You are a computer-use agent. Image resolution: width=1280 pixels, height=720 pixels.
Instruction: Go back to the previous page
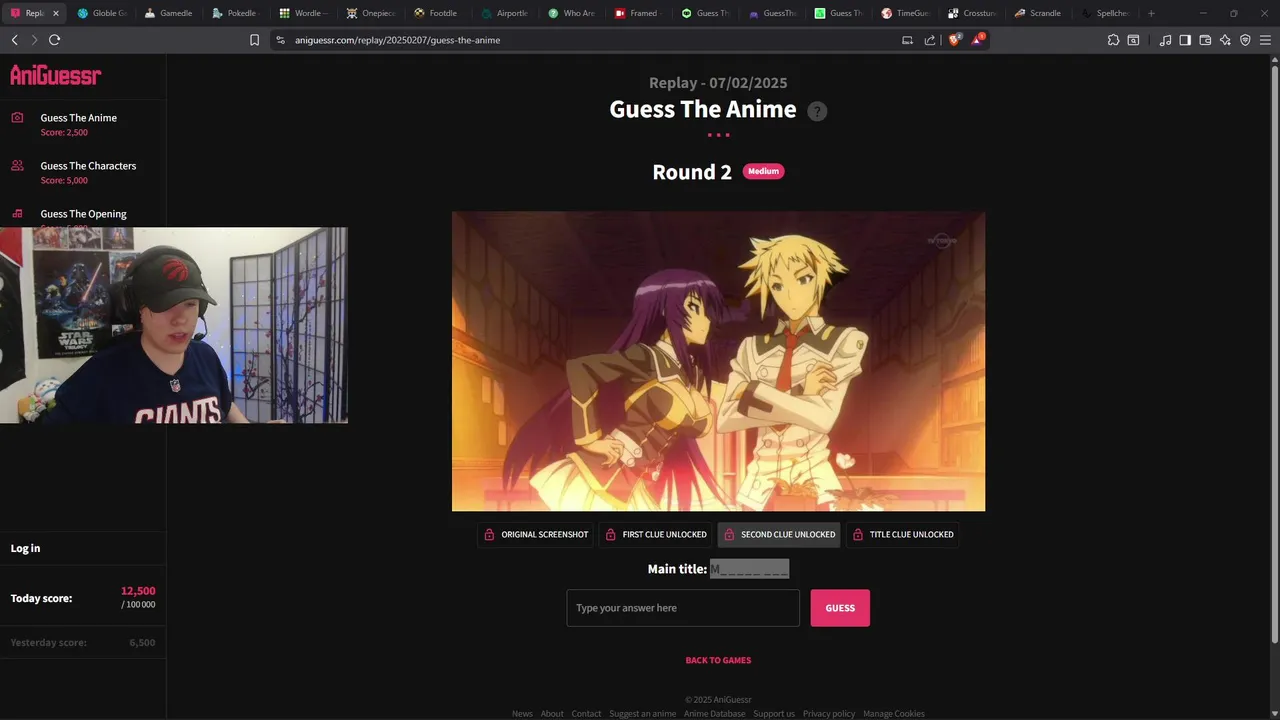point(14,40)
